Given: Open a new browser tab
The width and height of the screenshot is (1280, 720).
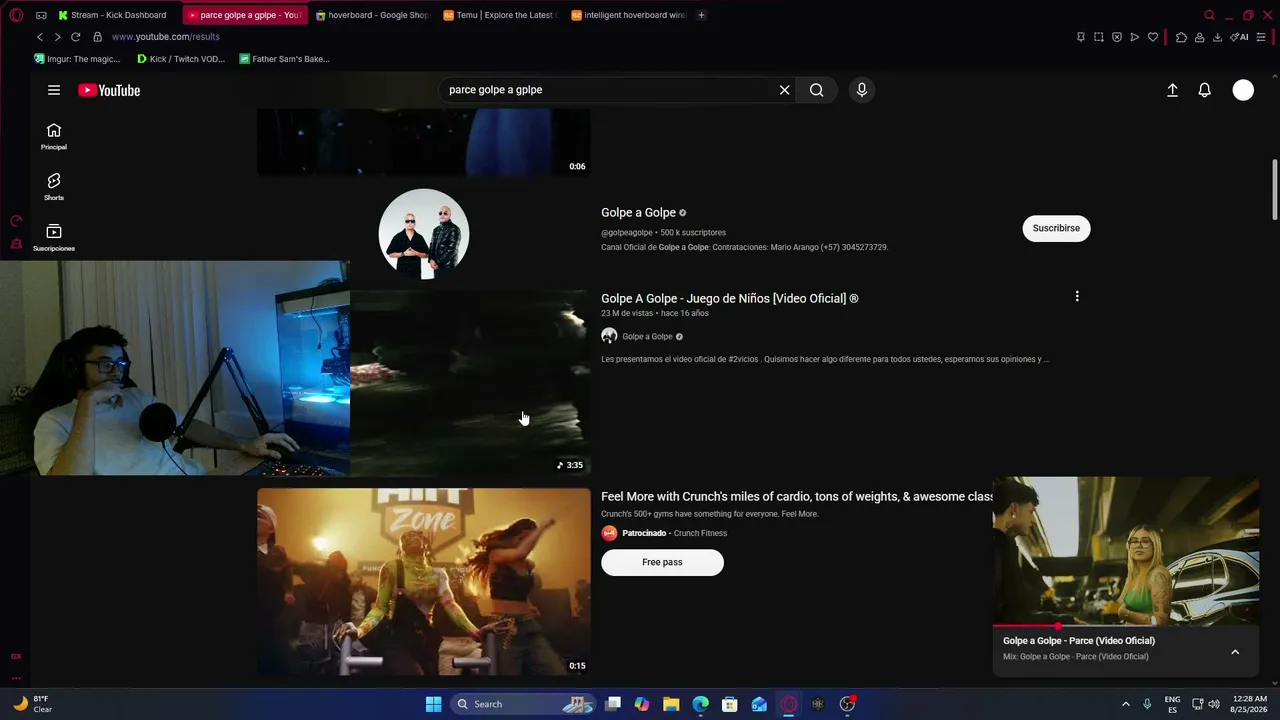Looking at the screenshot, I should click(x=701, y=15).
